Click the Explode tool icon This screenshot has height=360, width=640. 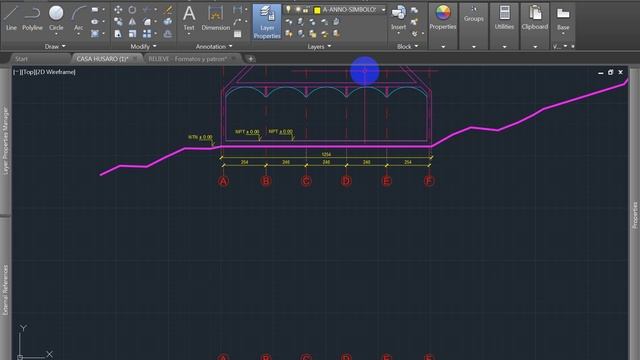pyautogui.click(x=168, y=22)
